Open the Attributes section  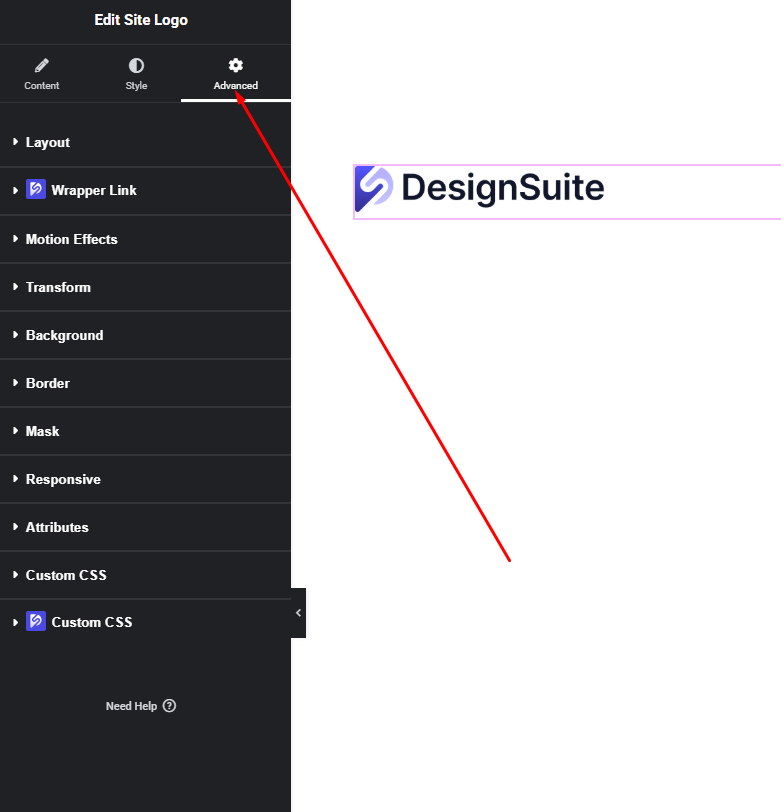point(57,527)
